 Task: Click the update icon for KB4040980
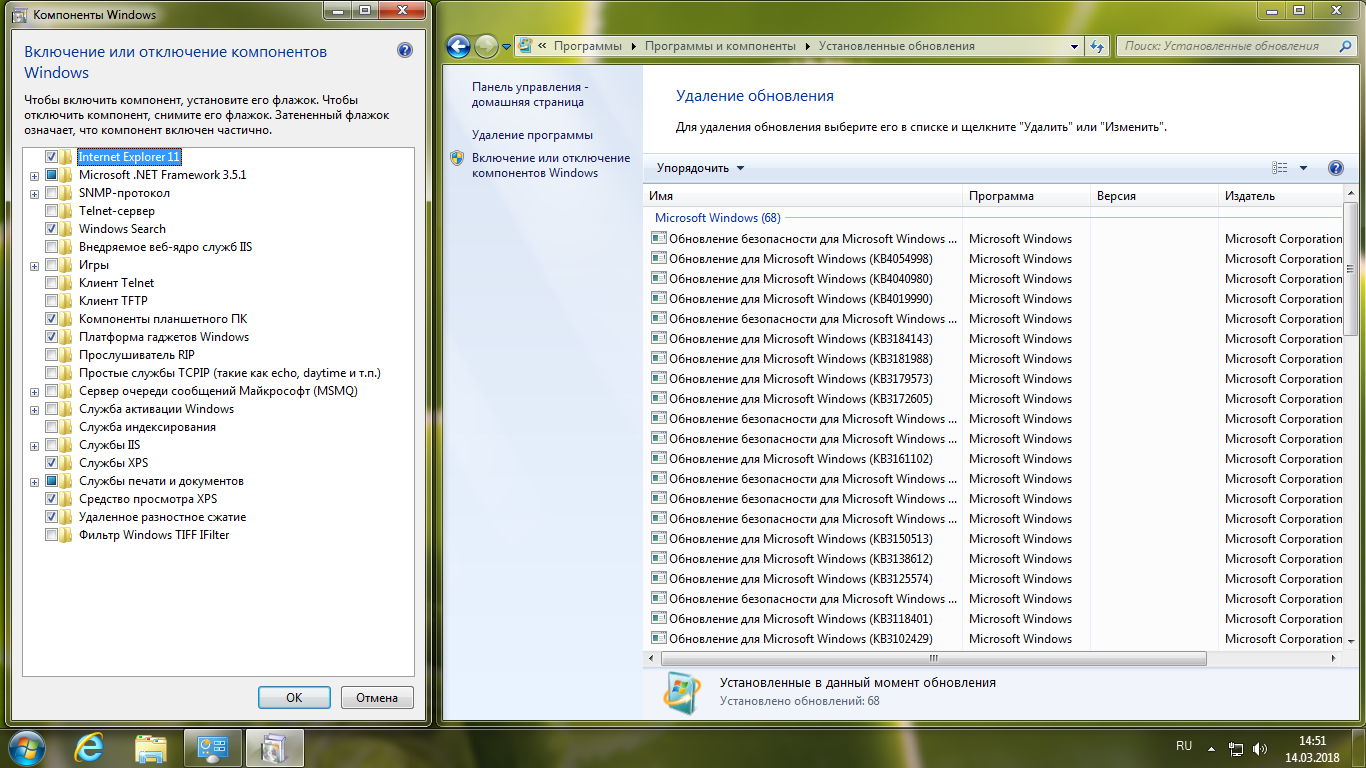click(x=658, y=279)
